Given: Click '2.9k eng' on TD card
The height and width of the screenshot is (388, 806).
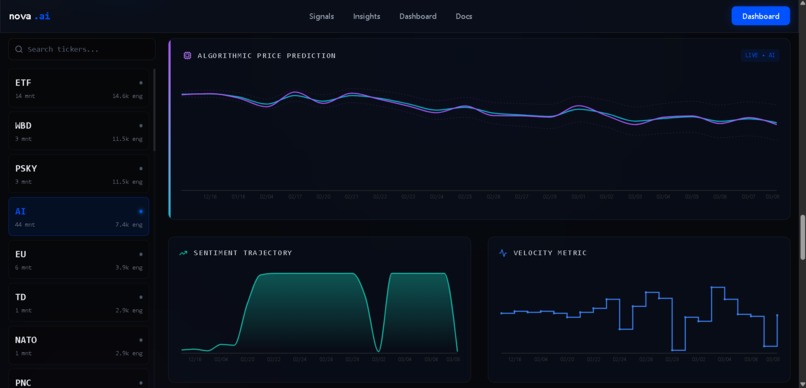Looking at the screenshot, I should click(x=129, y=310).
